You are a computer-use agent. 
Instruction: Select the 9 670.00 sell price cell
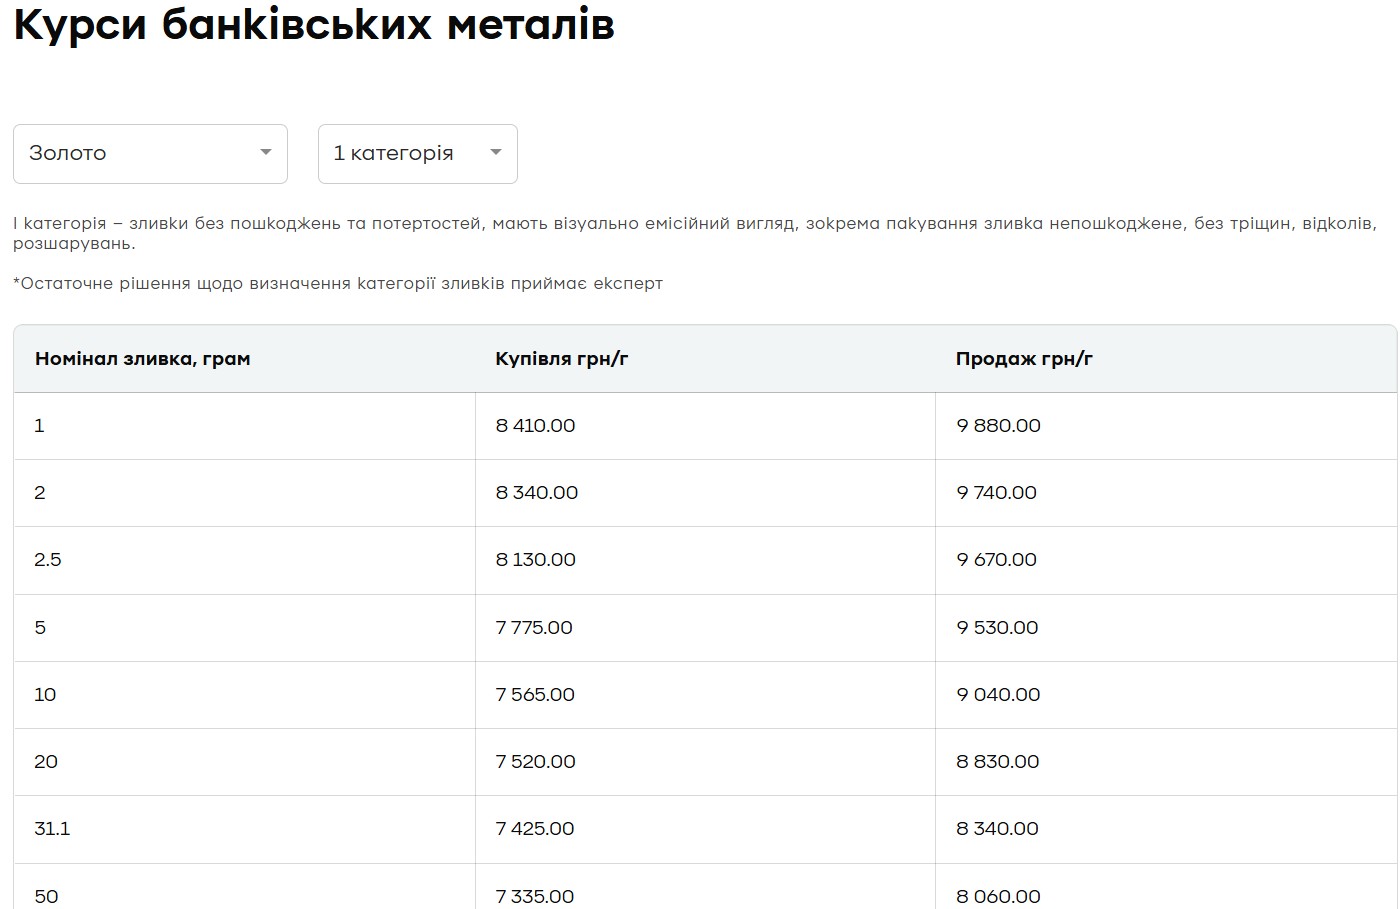1166,560
